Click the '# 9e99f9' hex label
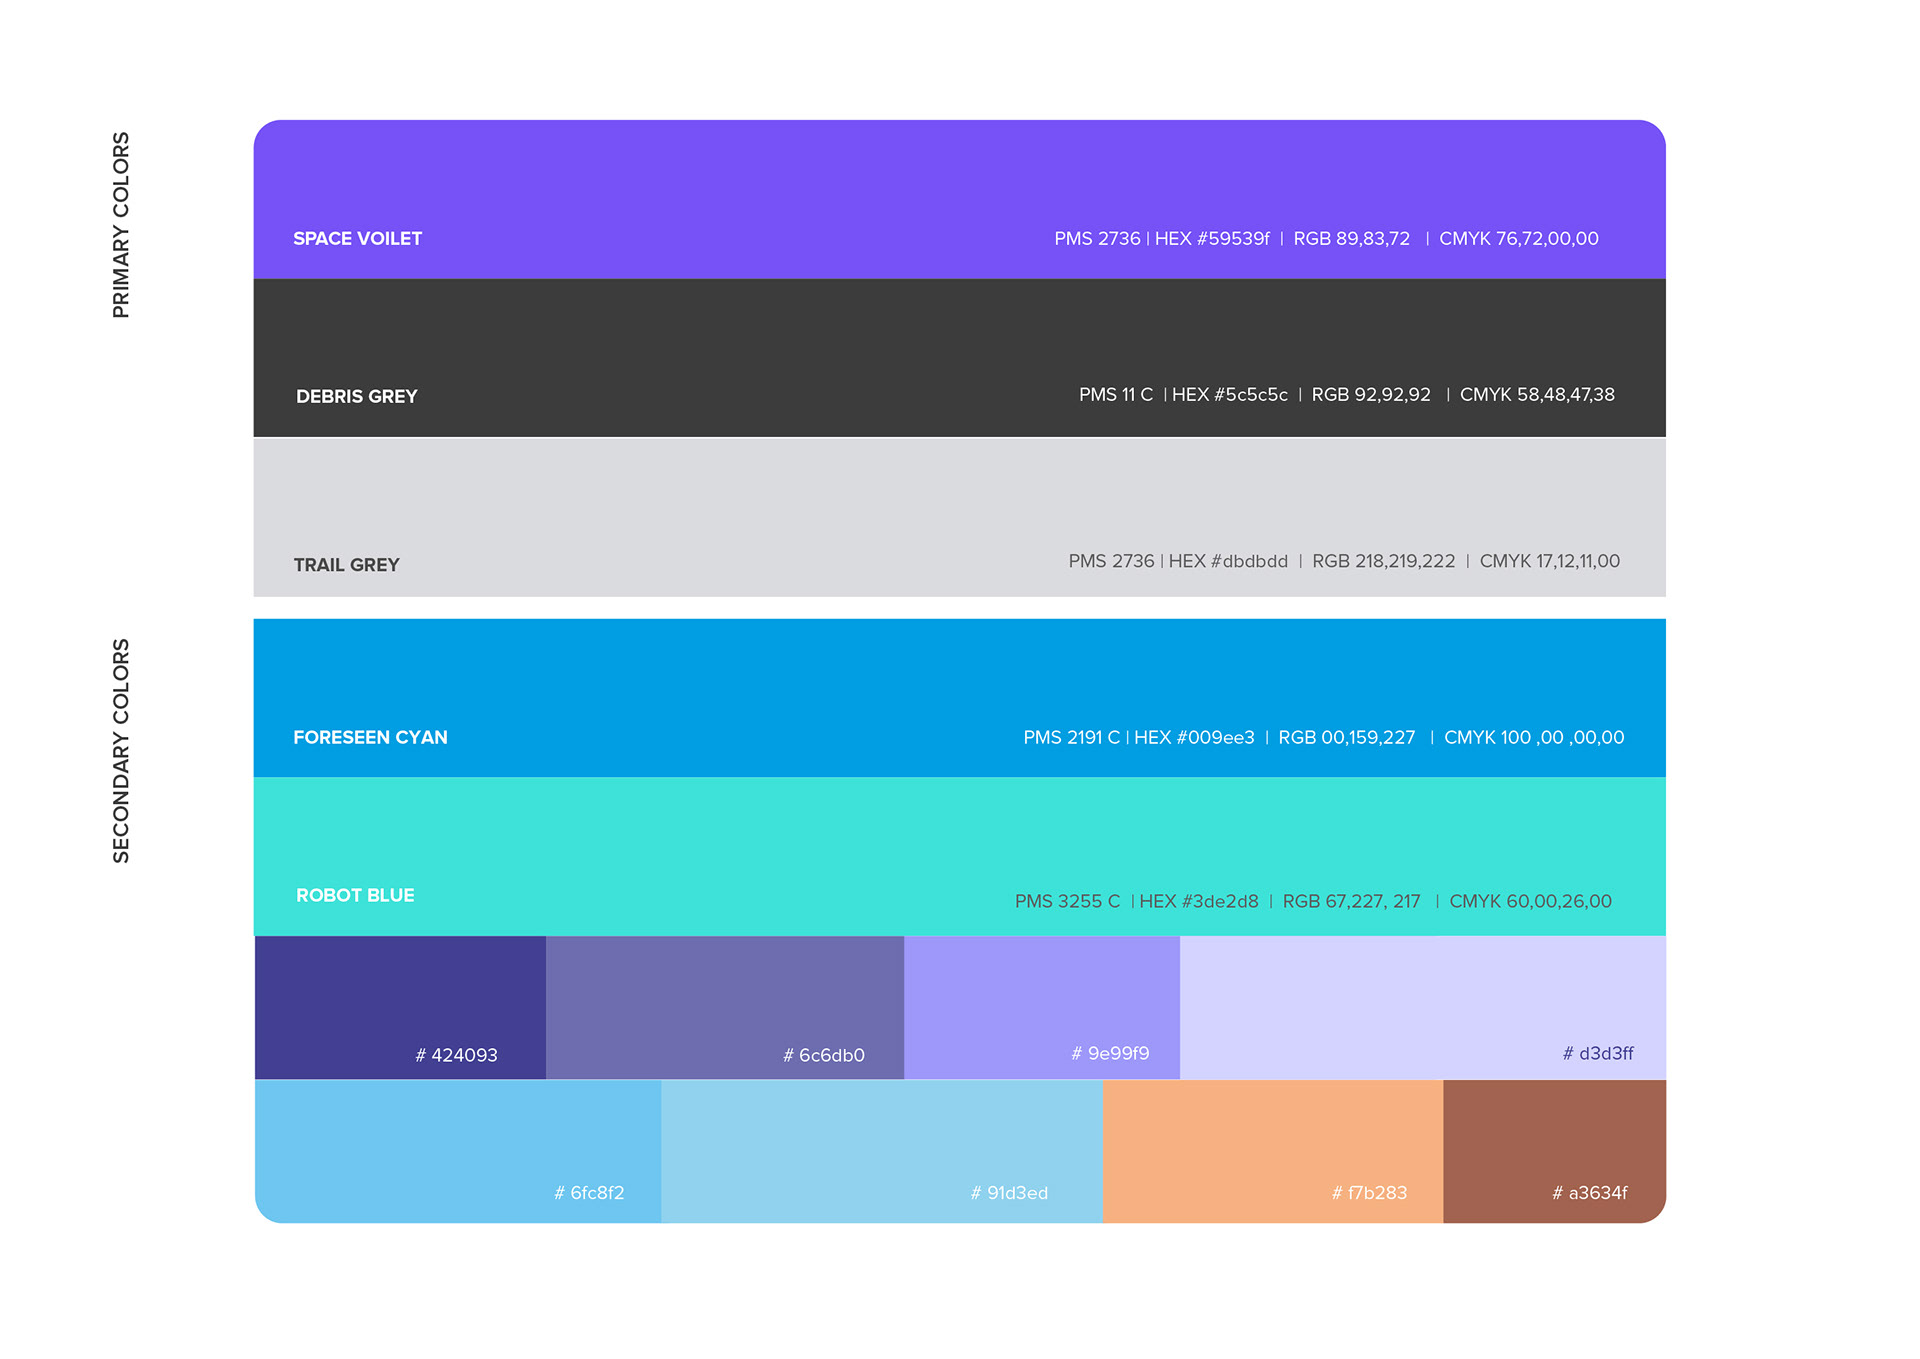Screen dimensions: 1920x1359 [1110, 1054]
